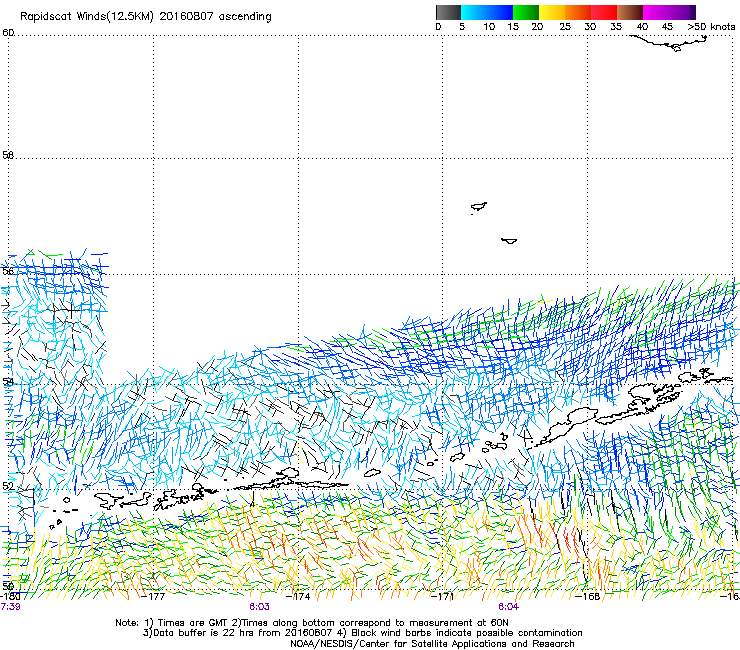Click the -180 longitude axis label
This screenshot has height=650, width=740.
tap(9, 596)
